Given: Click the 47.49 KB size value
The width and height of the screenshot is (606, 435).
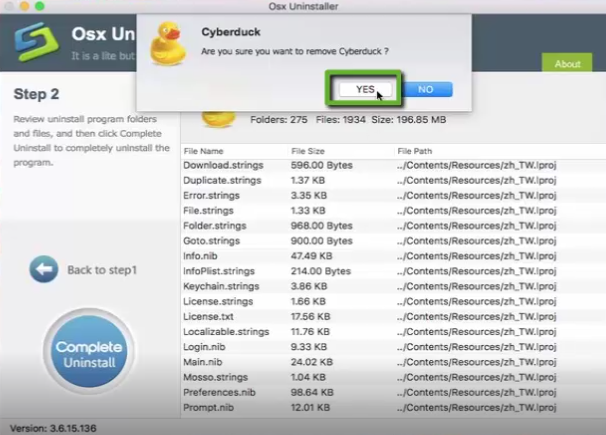Looking at the screenshot, I should [312, 256].
